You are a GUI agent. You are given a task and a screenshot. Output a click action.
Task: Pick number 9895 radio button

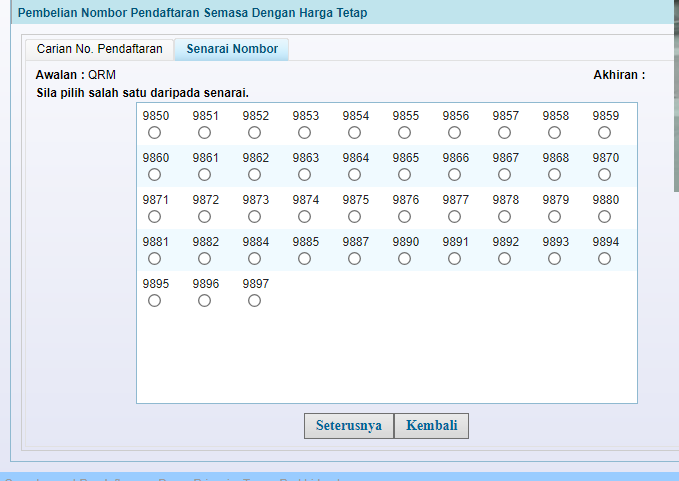[x=155, y=301]
